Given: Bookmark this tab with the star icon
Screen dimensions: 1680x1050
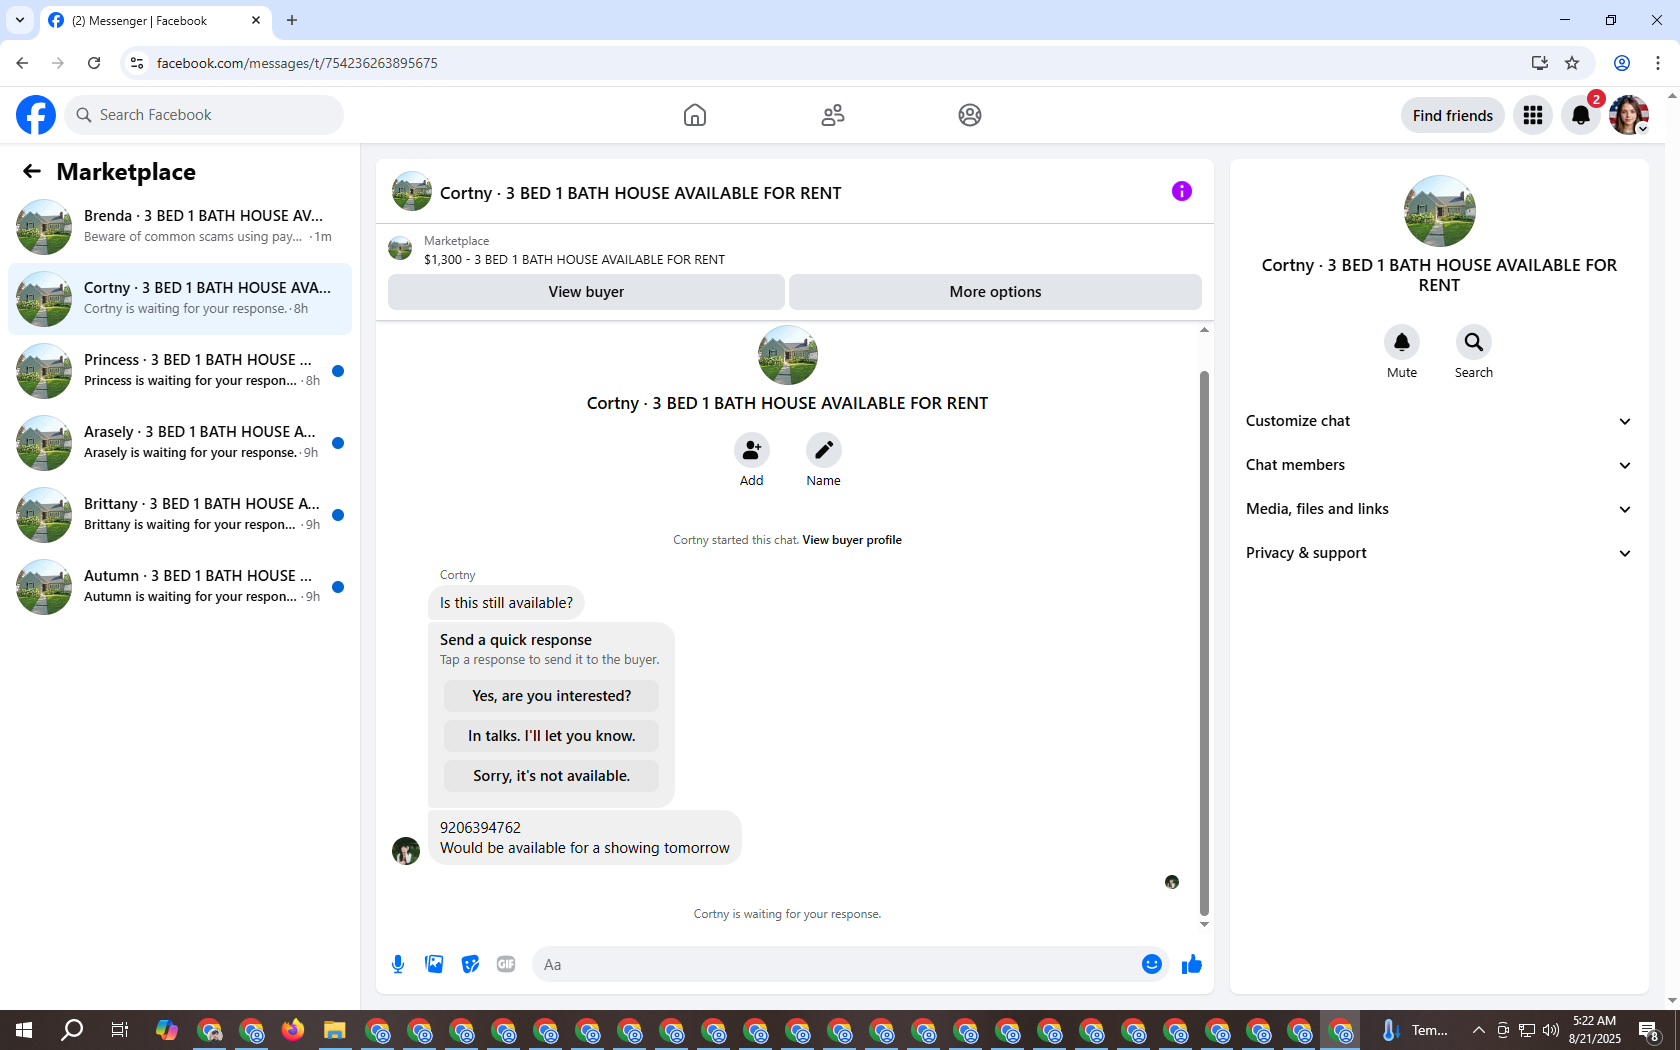Looking at the screenshot, I should click(x=1572, y=63).
